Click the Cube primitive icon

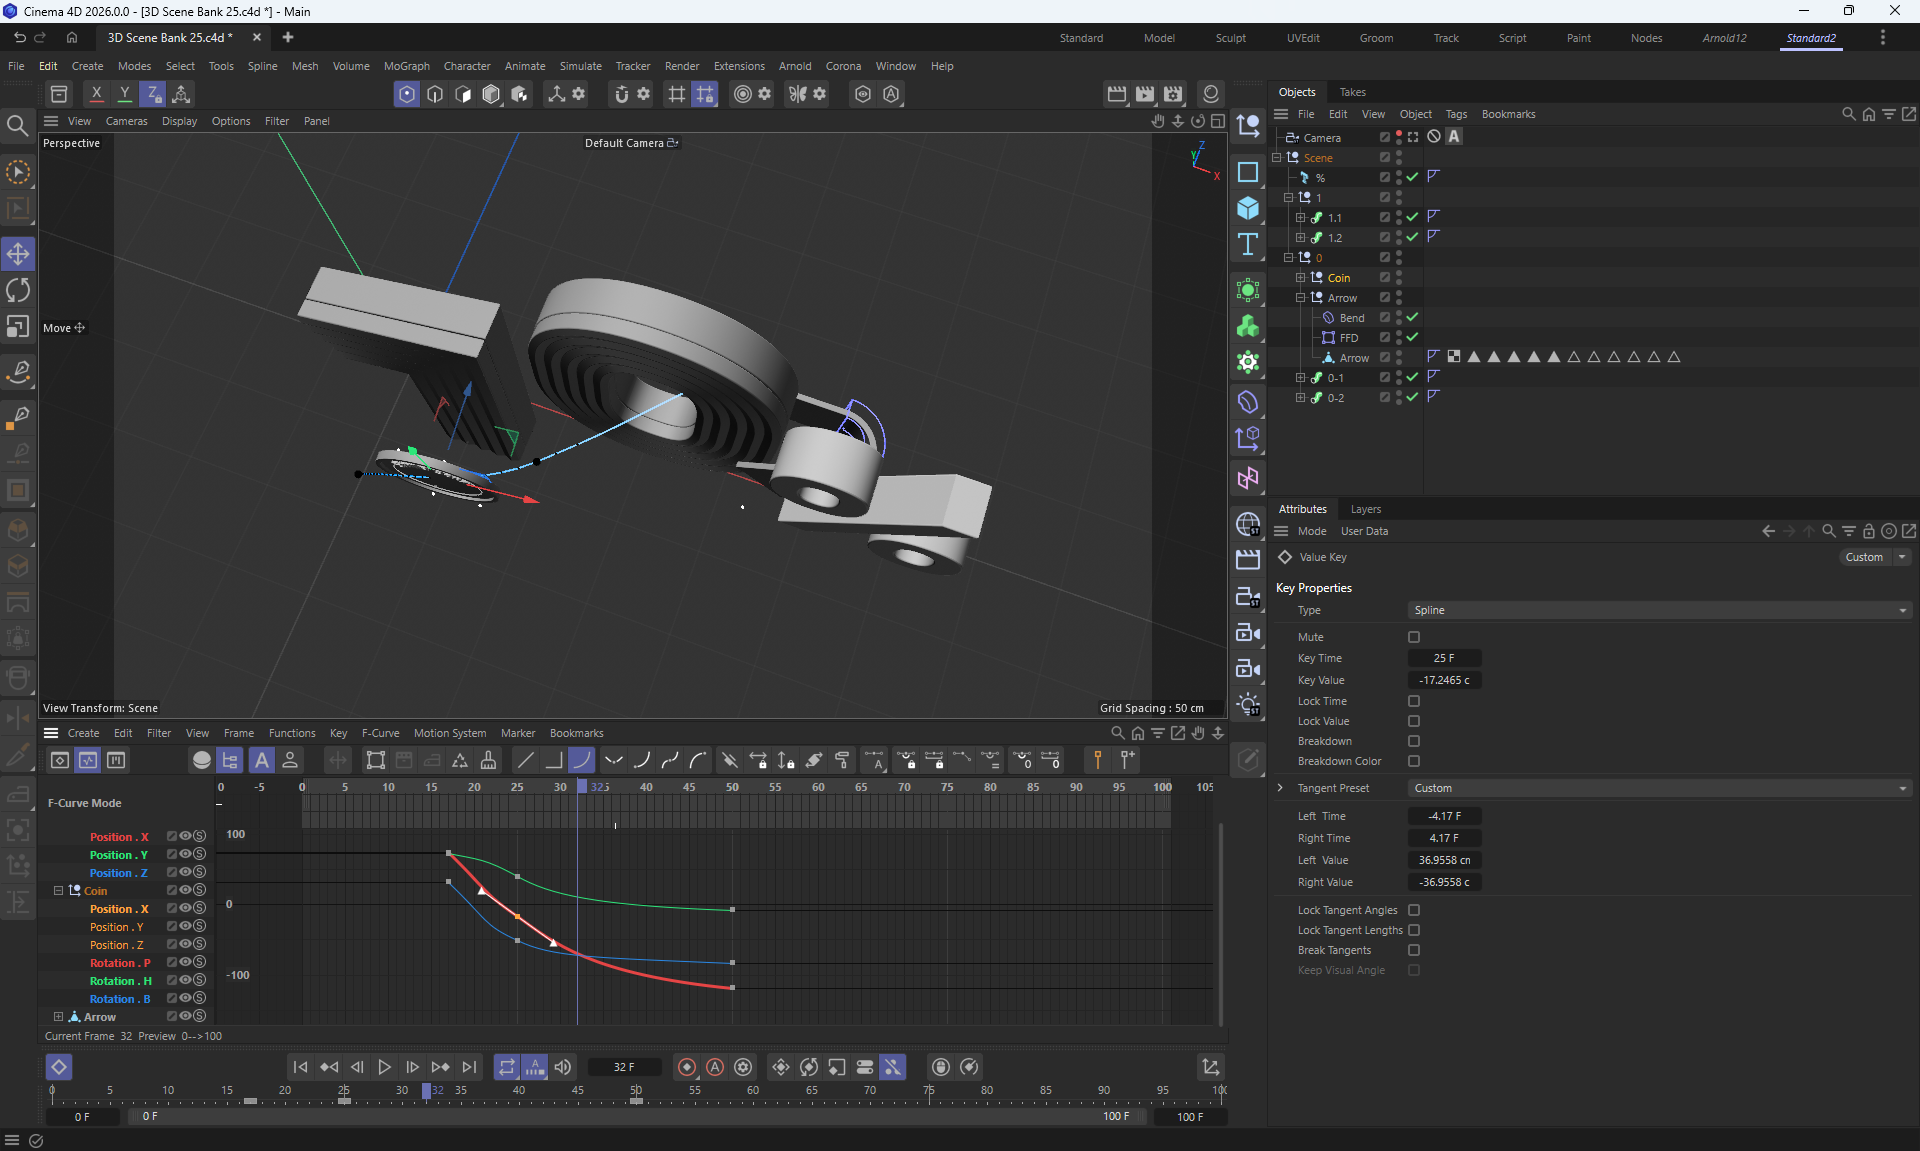(1248, 208)
